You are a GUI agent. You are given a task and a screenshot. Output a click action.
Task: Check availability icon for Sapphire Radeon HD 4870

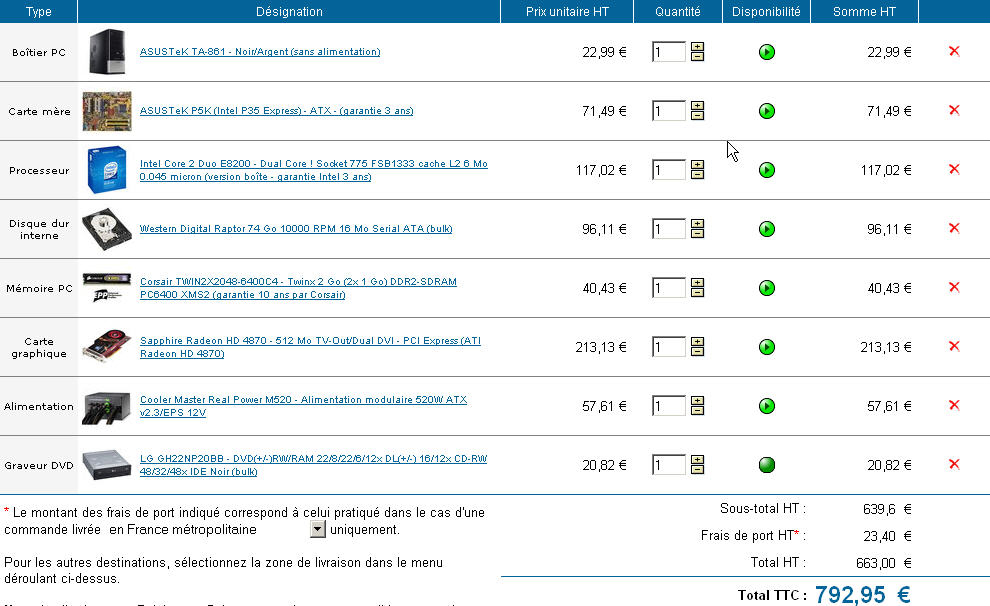[766, 347]
